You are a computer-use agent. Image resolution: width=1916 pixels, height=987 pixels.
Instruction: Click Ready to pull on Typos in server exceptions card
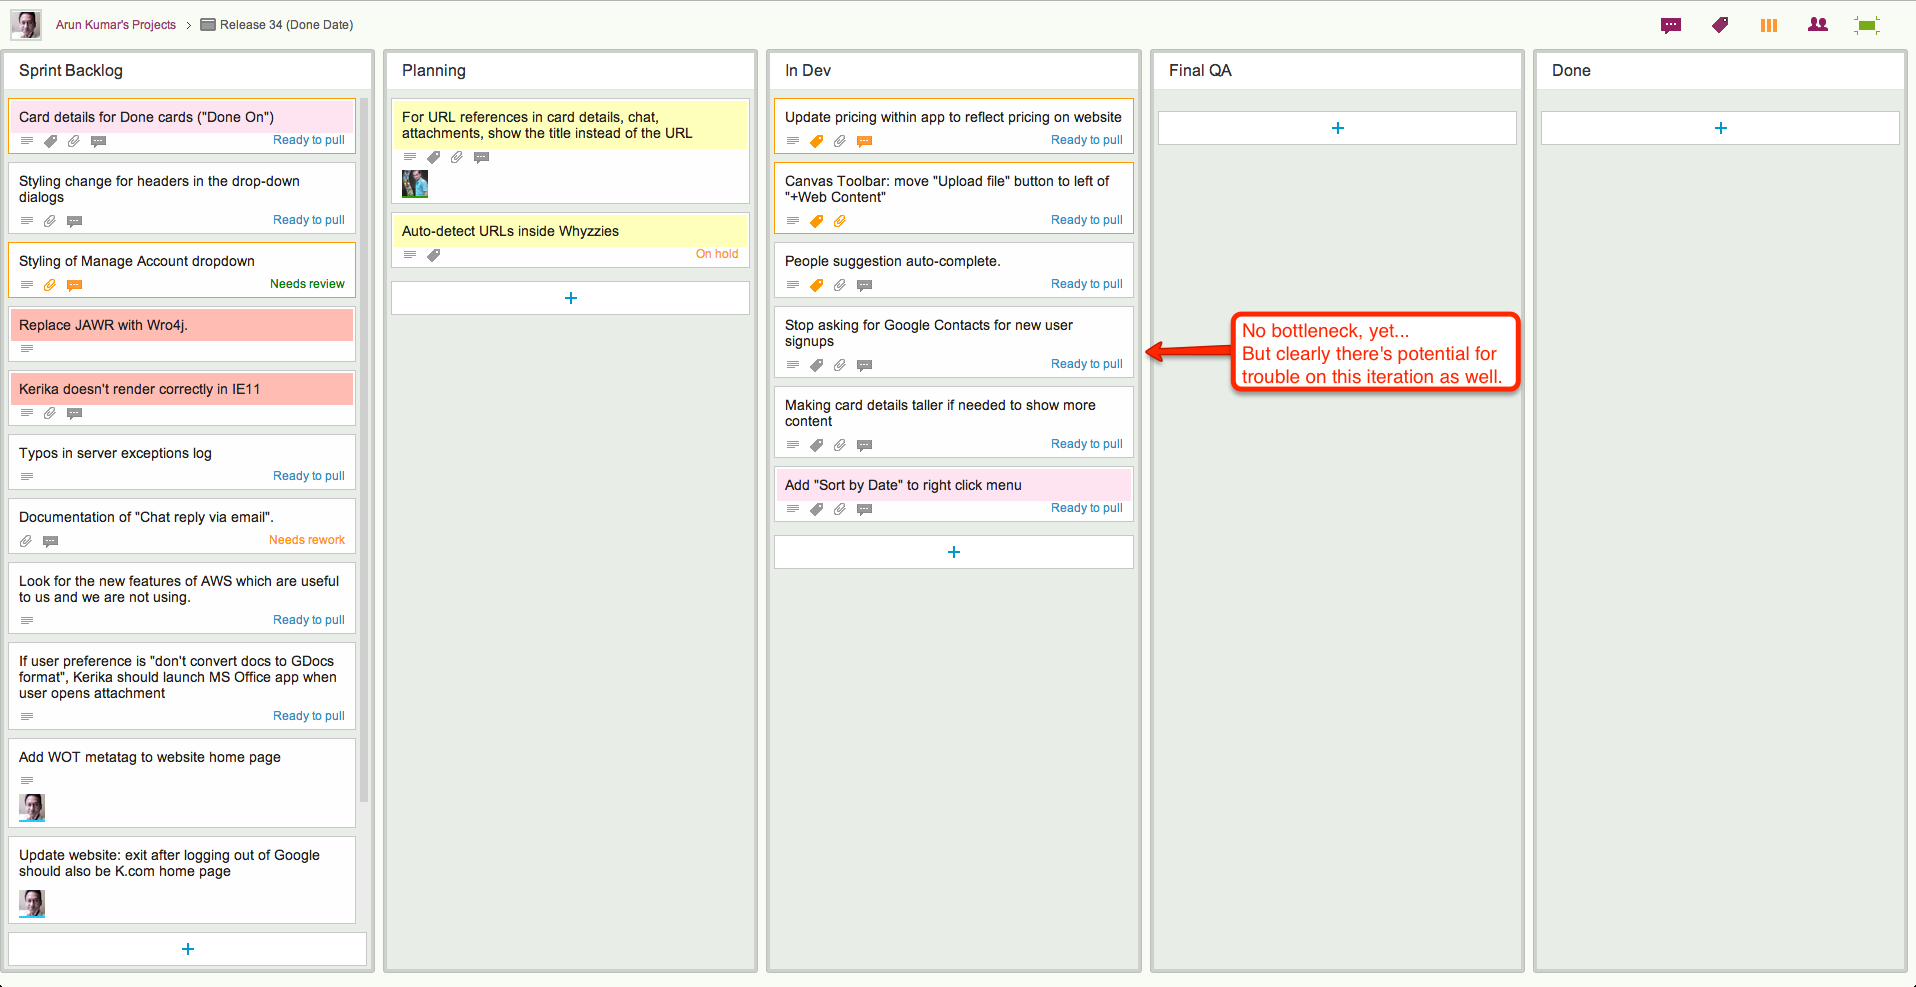(x=309, y=476)
